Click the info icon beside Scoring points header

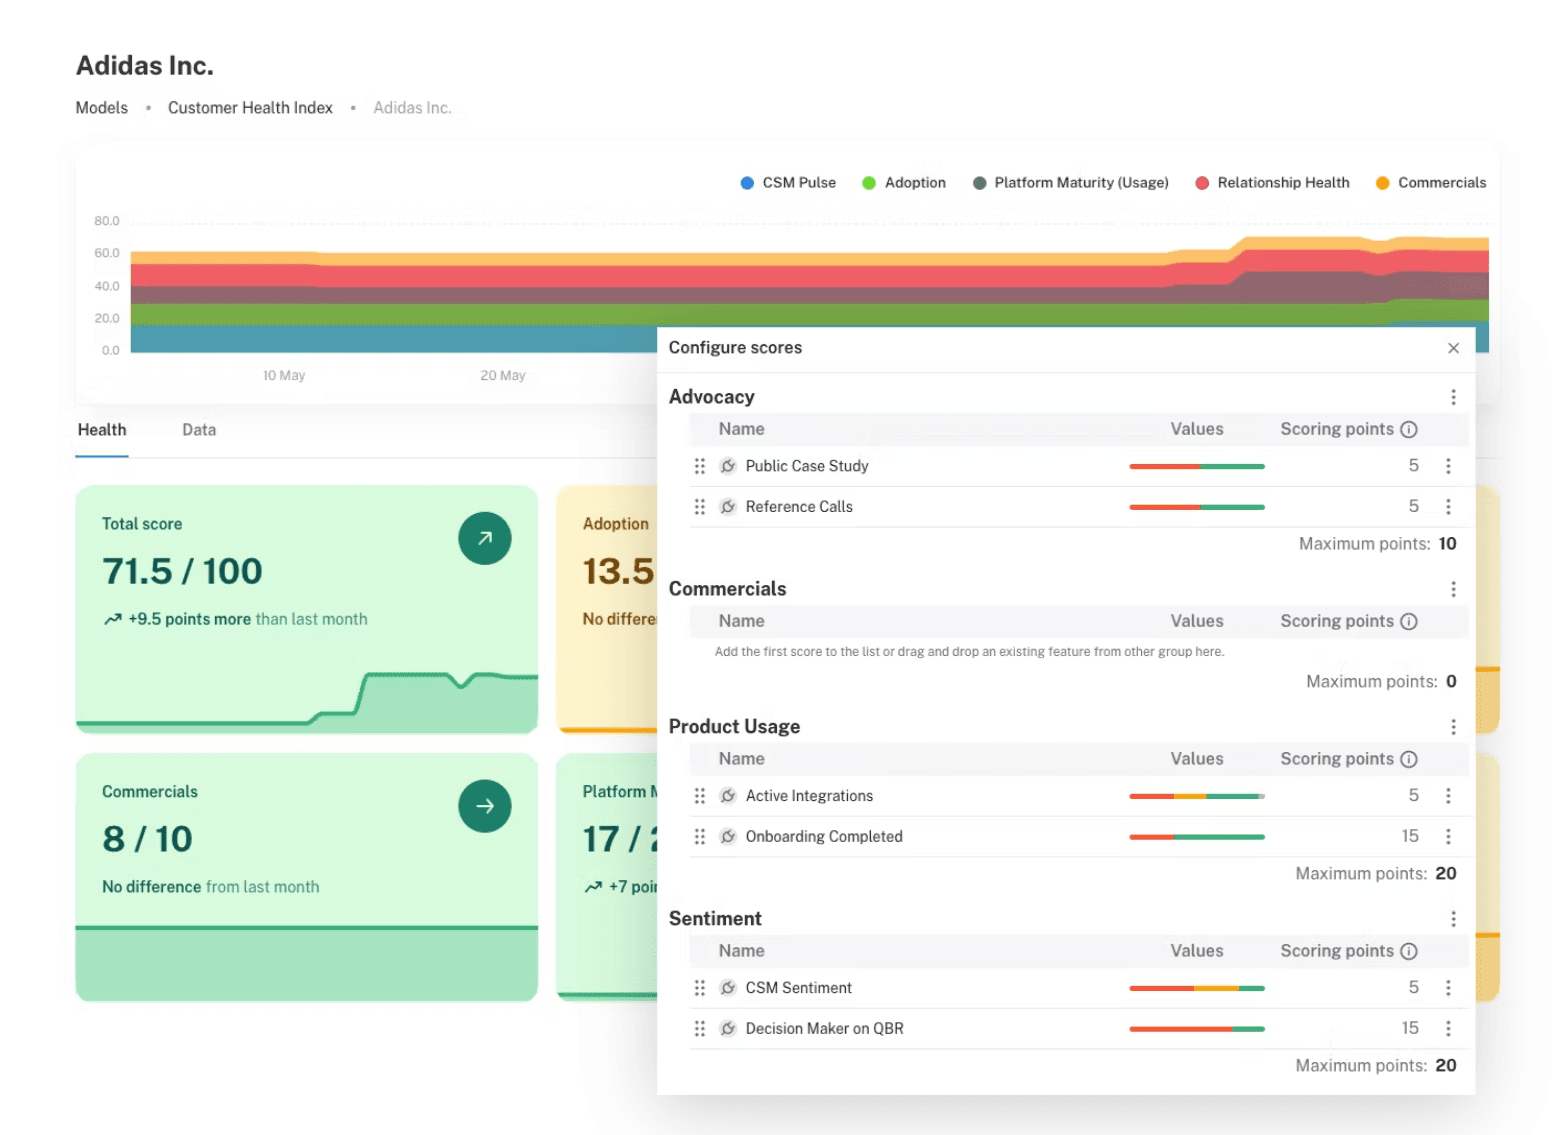click(x=1410, y=429)
